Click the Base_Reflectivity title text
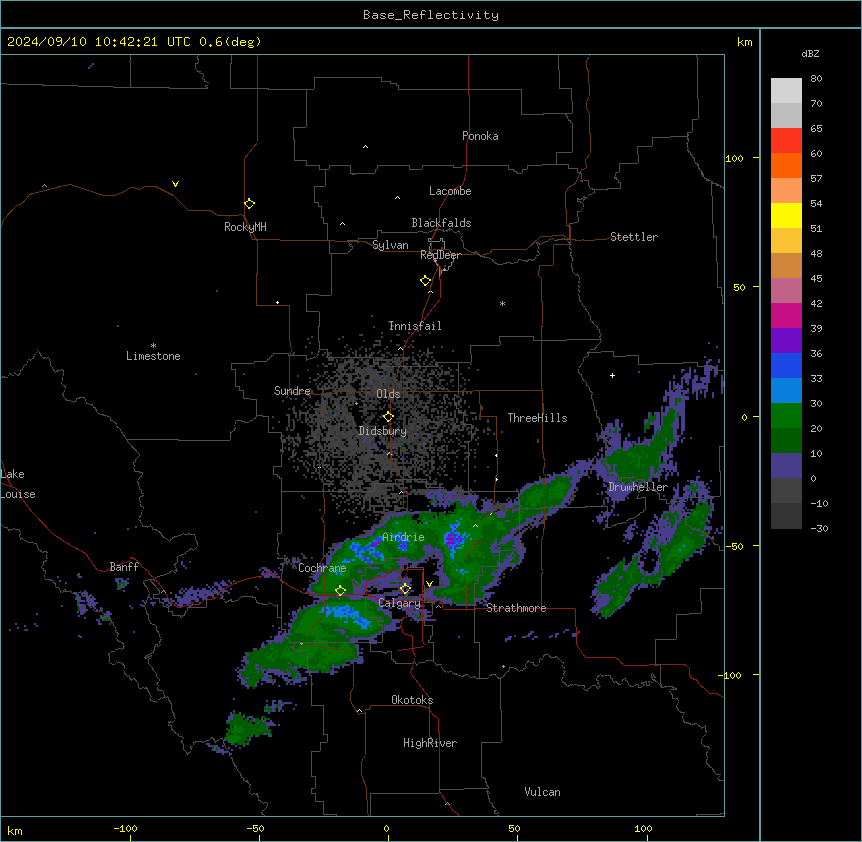Image resolution: width=862 pixels, height=842 pixels. click(x=430, y=15)
